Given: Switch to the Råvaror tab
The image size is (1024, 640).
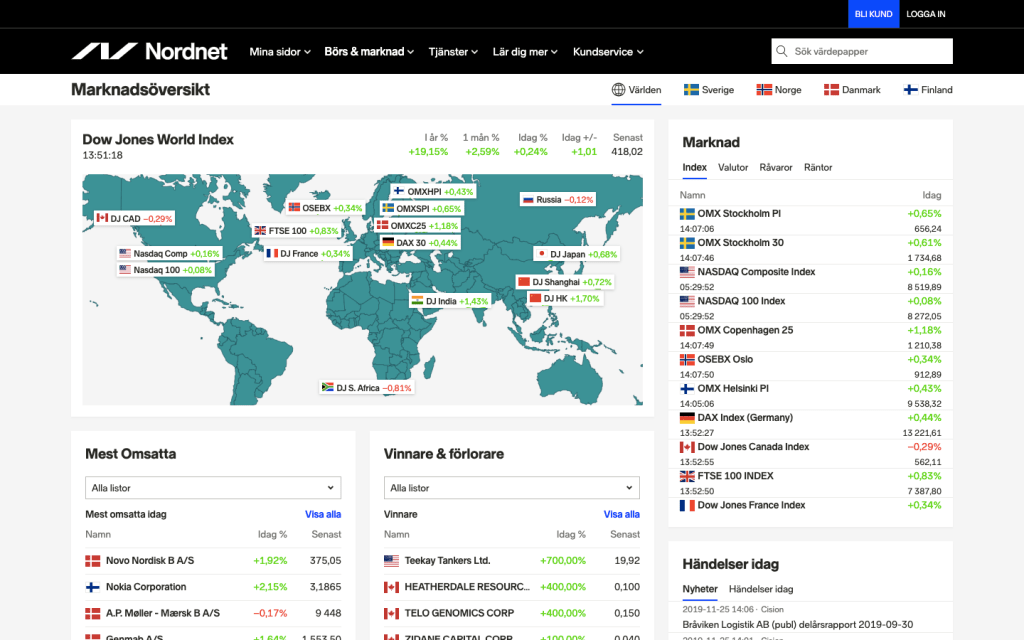Looking at the screenshot, I should 775,168.
